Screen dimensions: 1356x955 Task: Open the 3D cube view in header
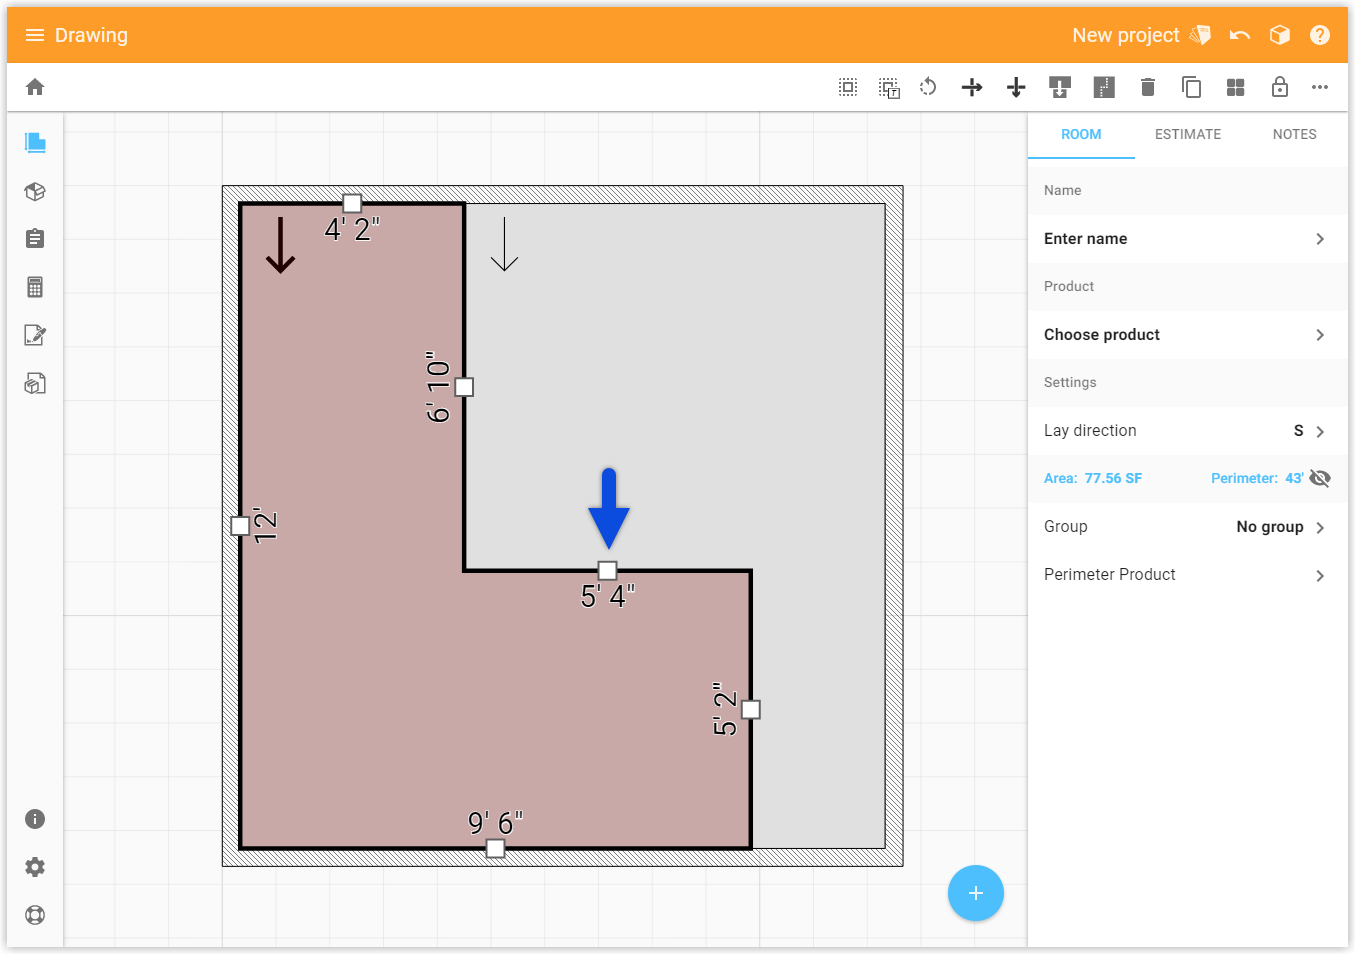(x=1280, y=35)
